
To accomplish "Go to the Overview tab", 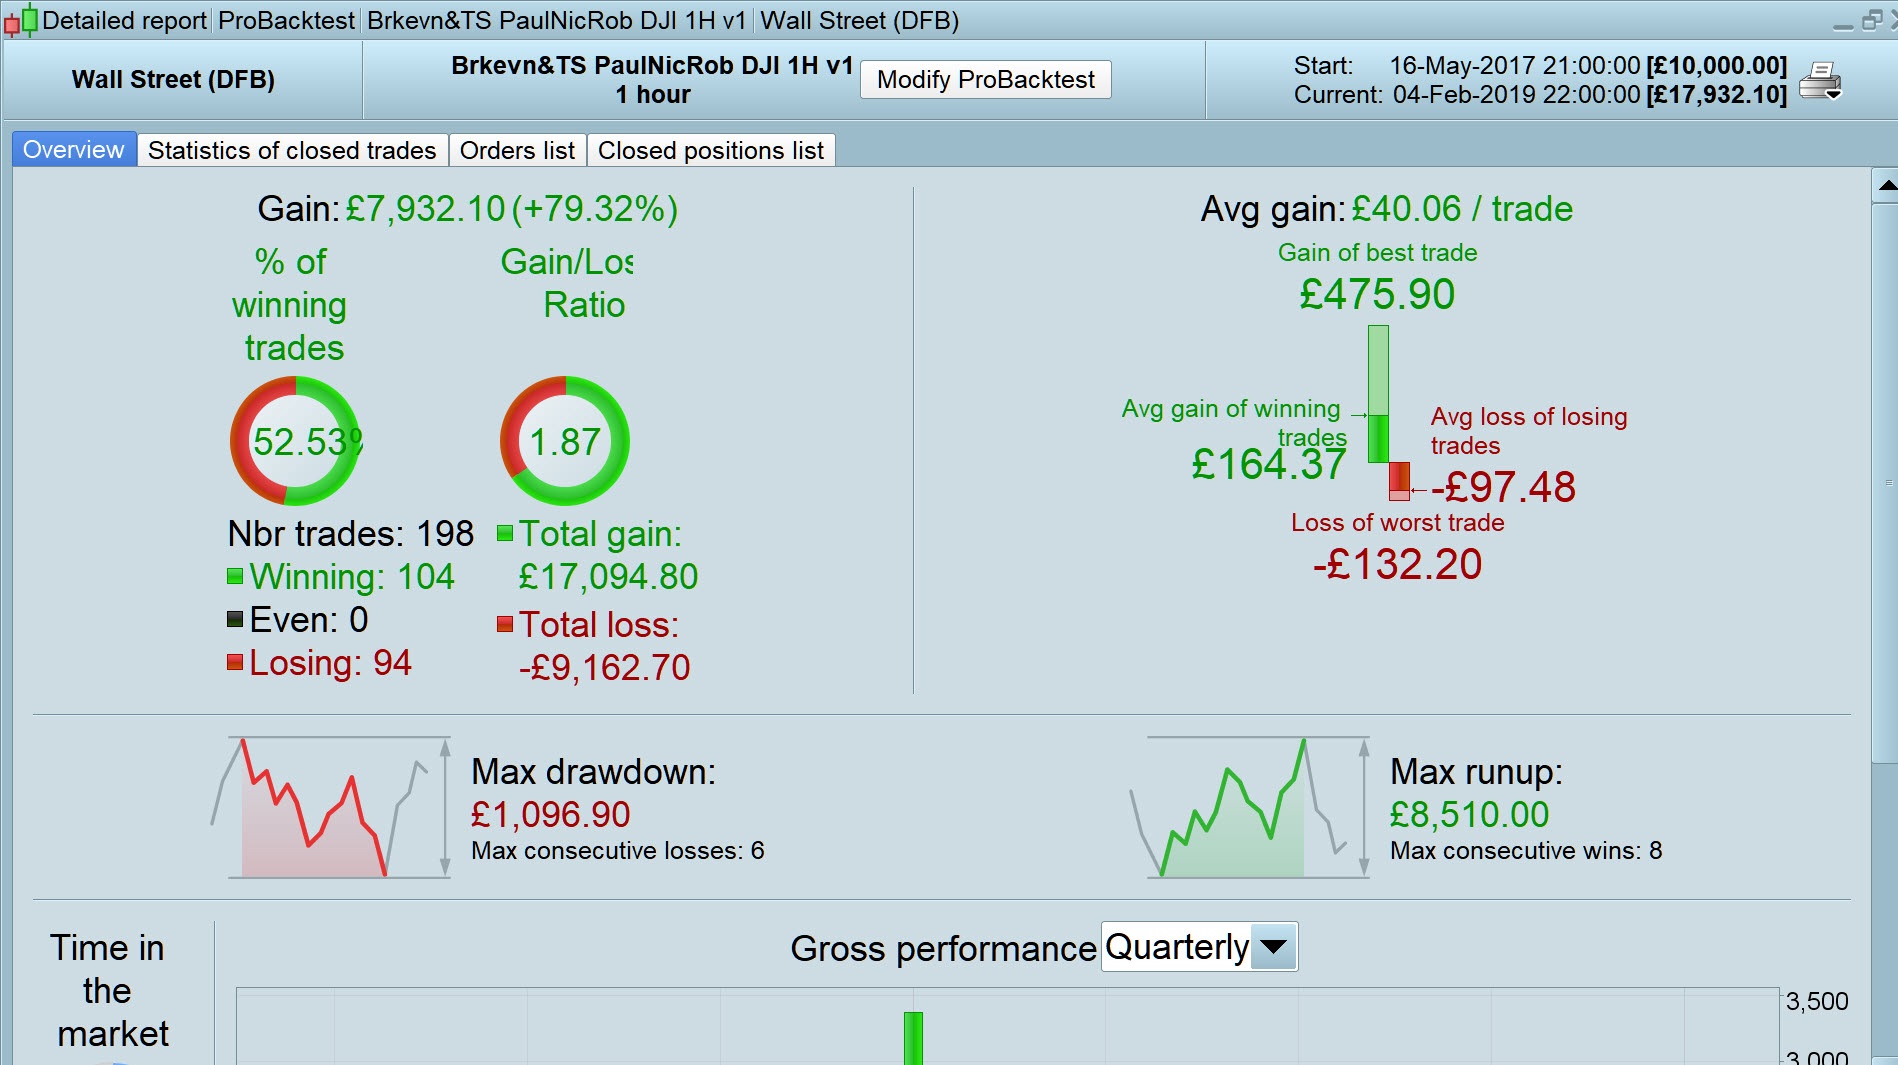I will (x=74, y=150).
